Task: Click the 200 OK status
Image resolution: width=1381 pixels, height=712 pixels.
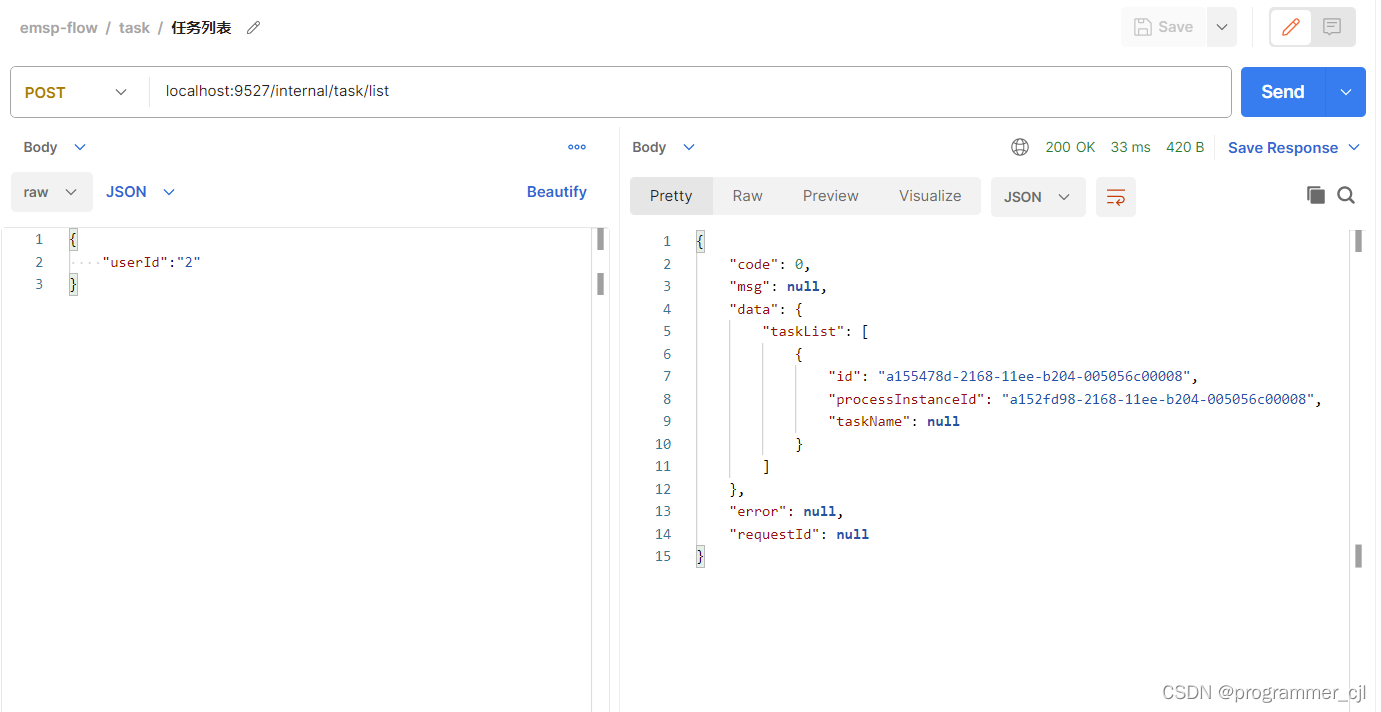Action: [1070, 147]
